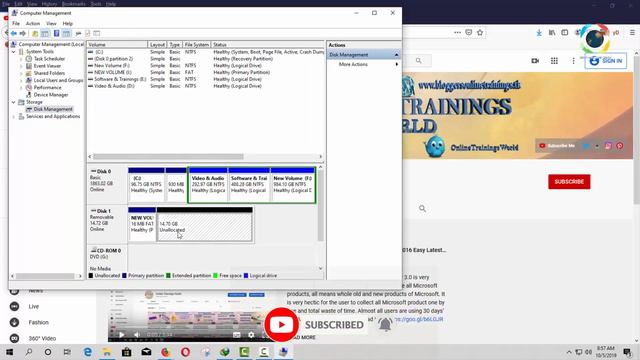Open video settings gear icon
Image resolution: width=640 pixels, height=360 pixels.
[x=251, y=335]
